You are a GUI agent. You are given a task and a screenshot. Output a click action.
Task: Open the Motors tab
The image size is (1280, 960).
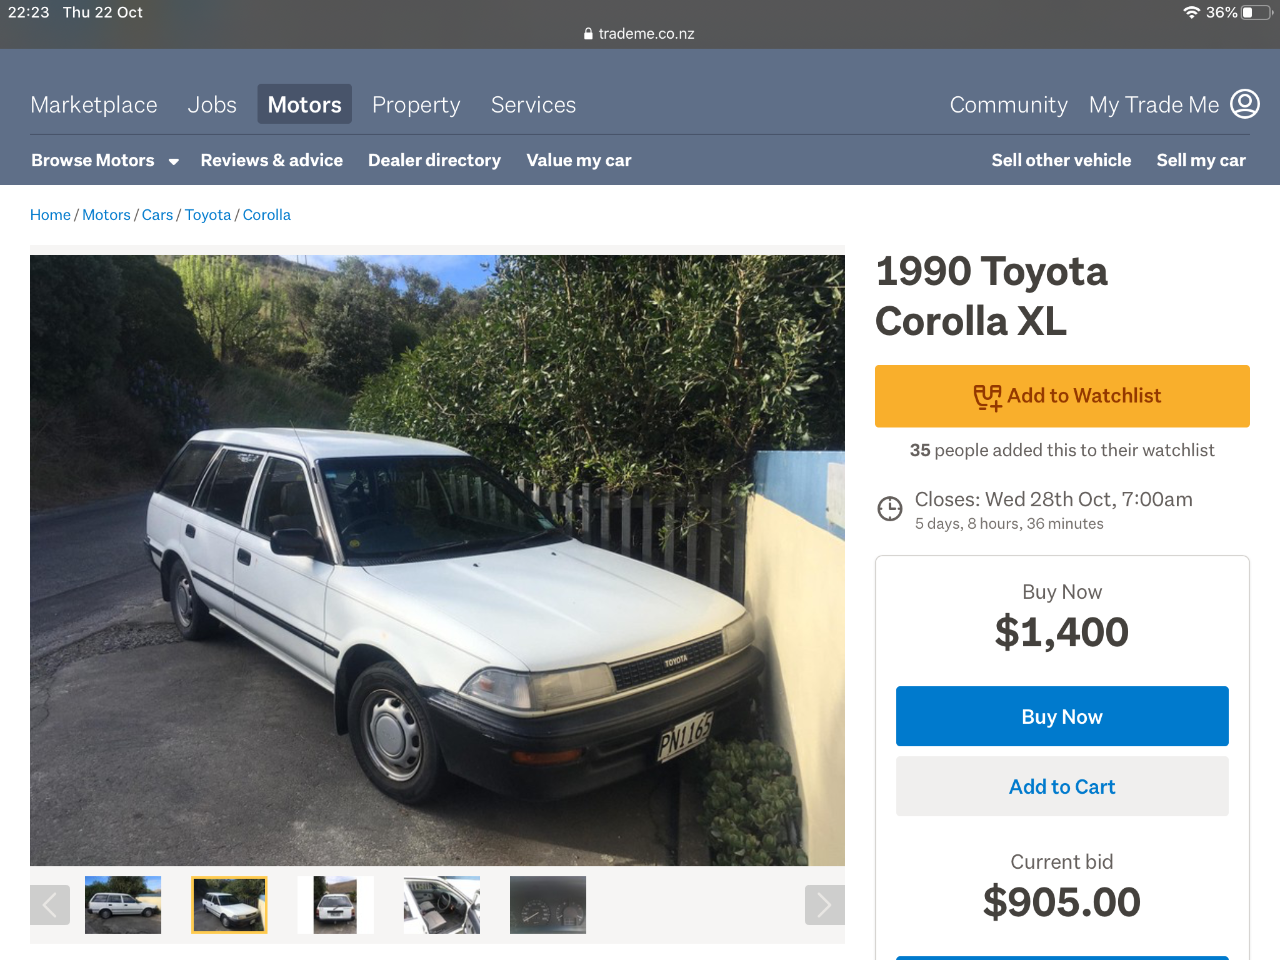[x=305, y=104]
